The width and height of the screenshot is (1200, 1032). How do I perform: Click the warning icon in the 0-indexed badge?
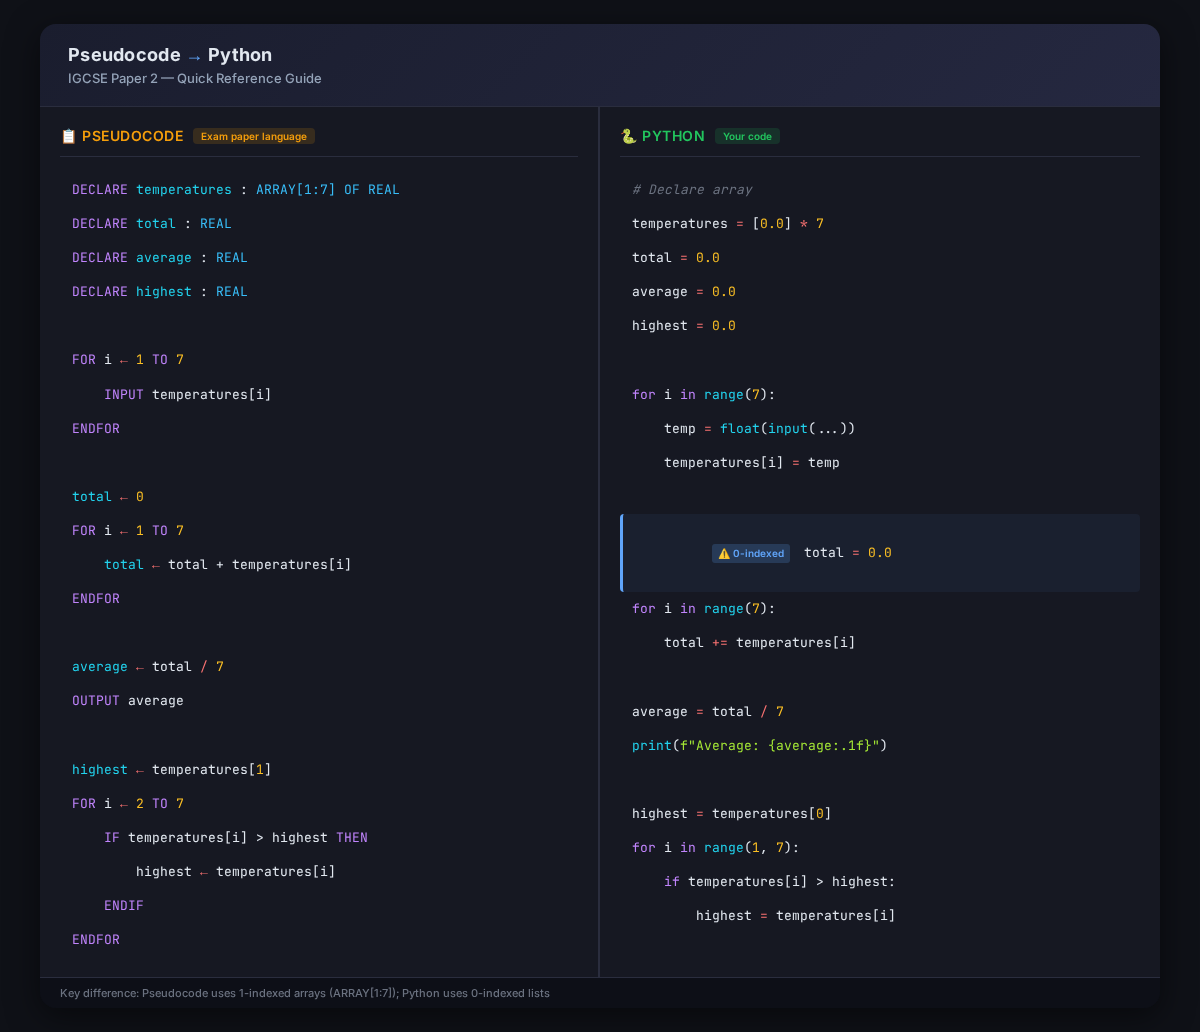(724, 553)
